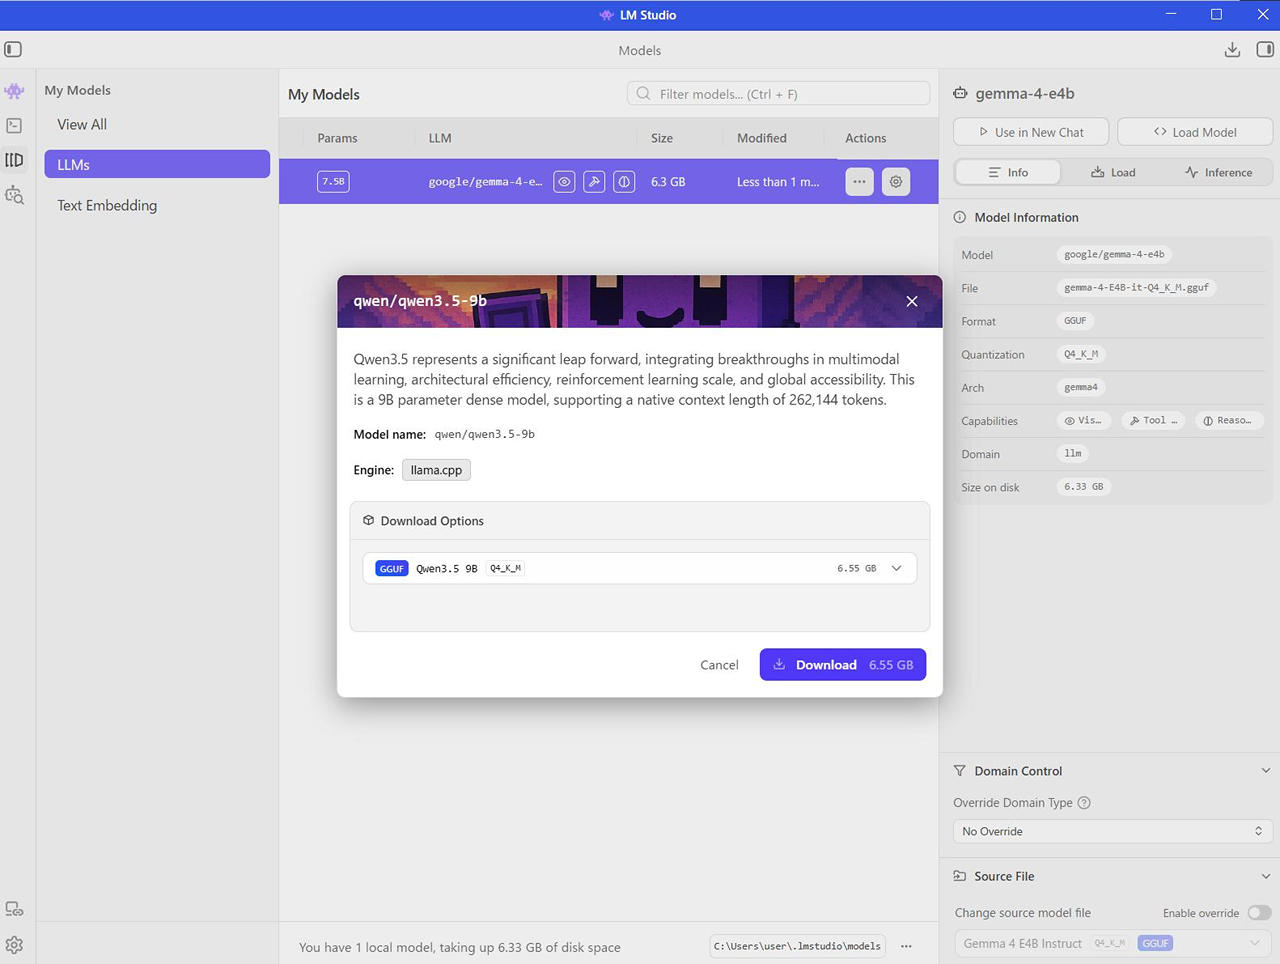Close the qwen3.5-9b download dialog

click(x=911, y=301)
